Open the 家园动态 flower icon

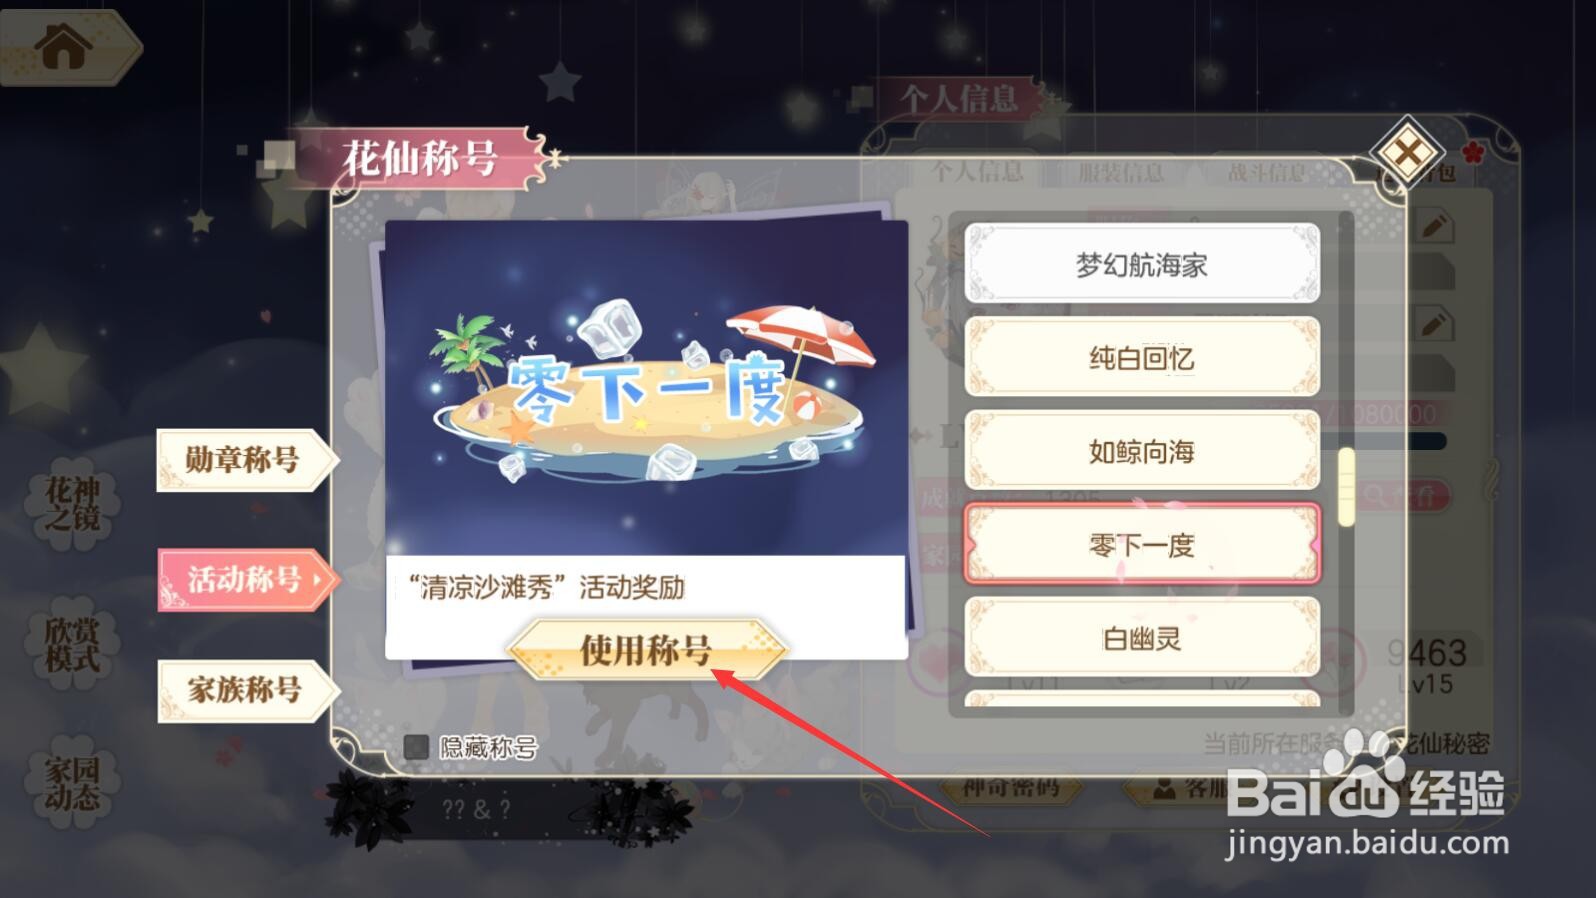pos(72,783)
